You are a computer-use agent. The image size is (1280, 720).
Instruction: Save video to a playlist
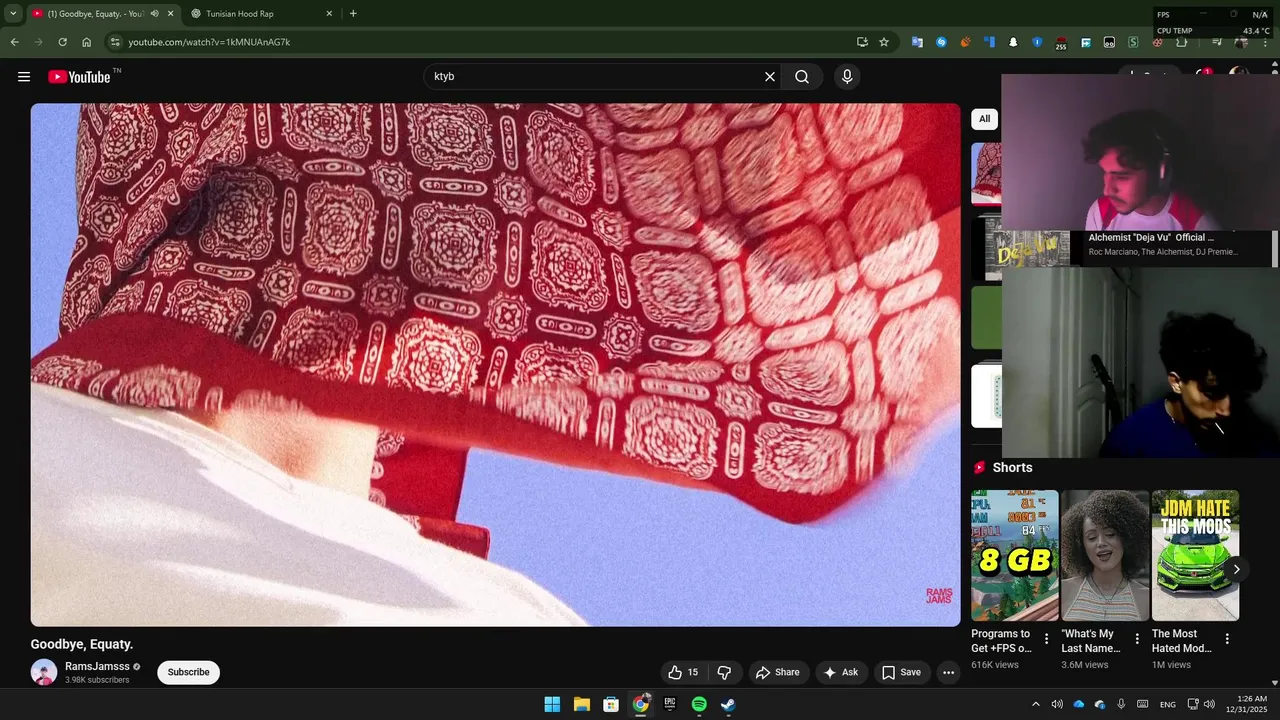(901, 672)
